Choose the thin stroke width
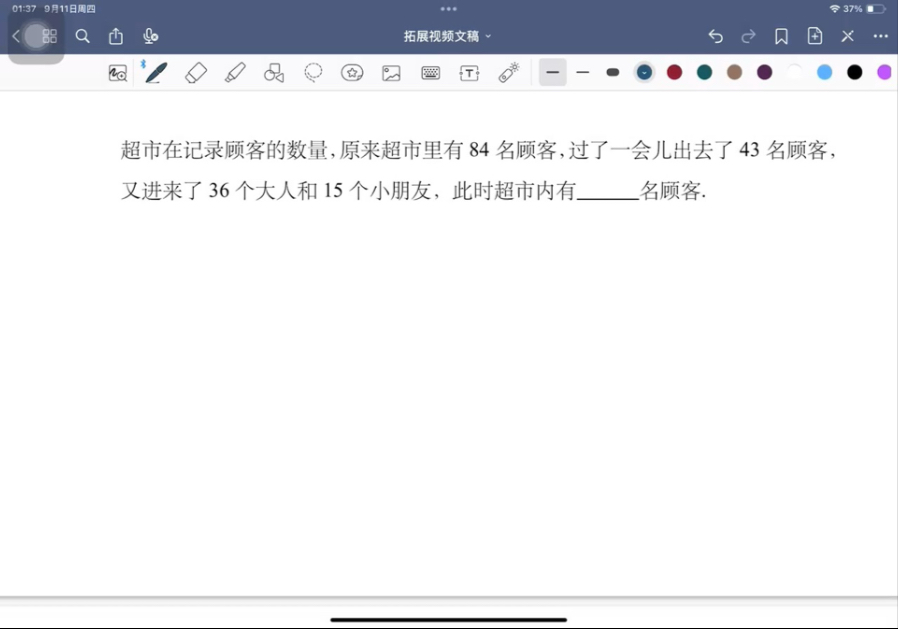This screenshot has width=898, height=629. (x=582, y=72)
